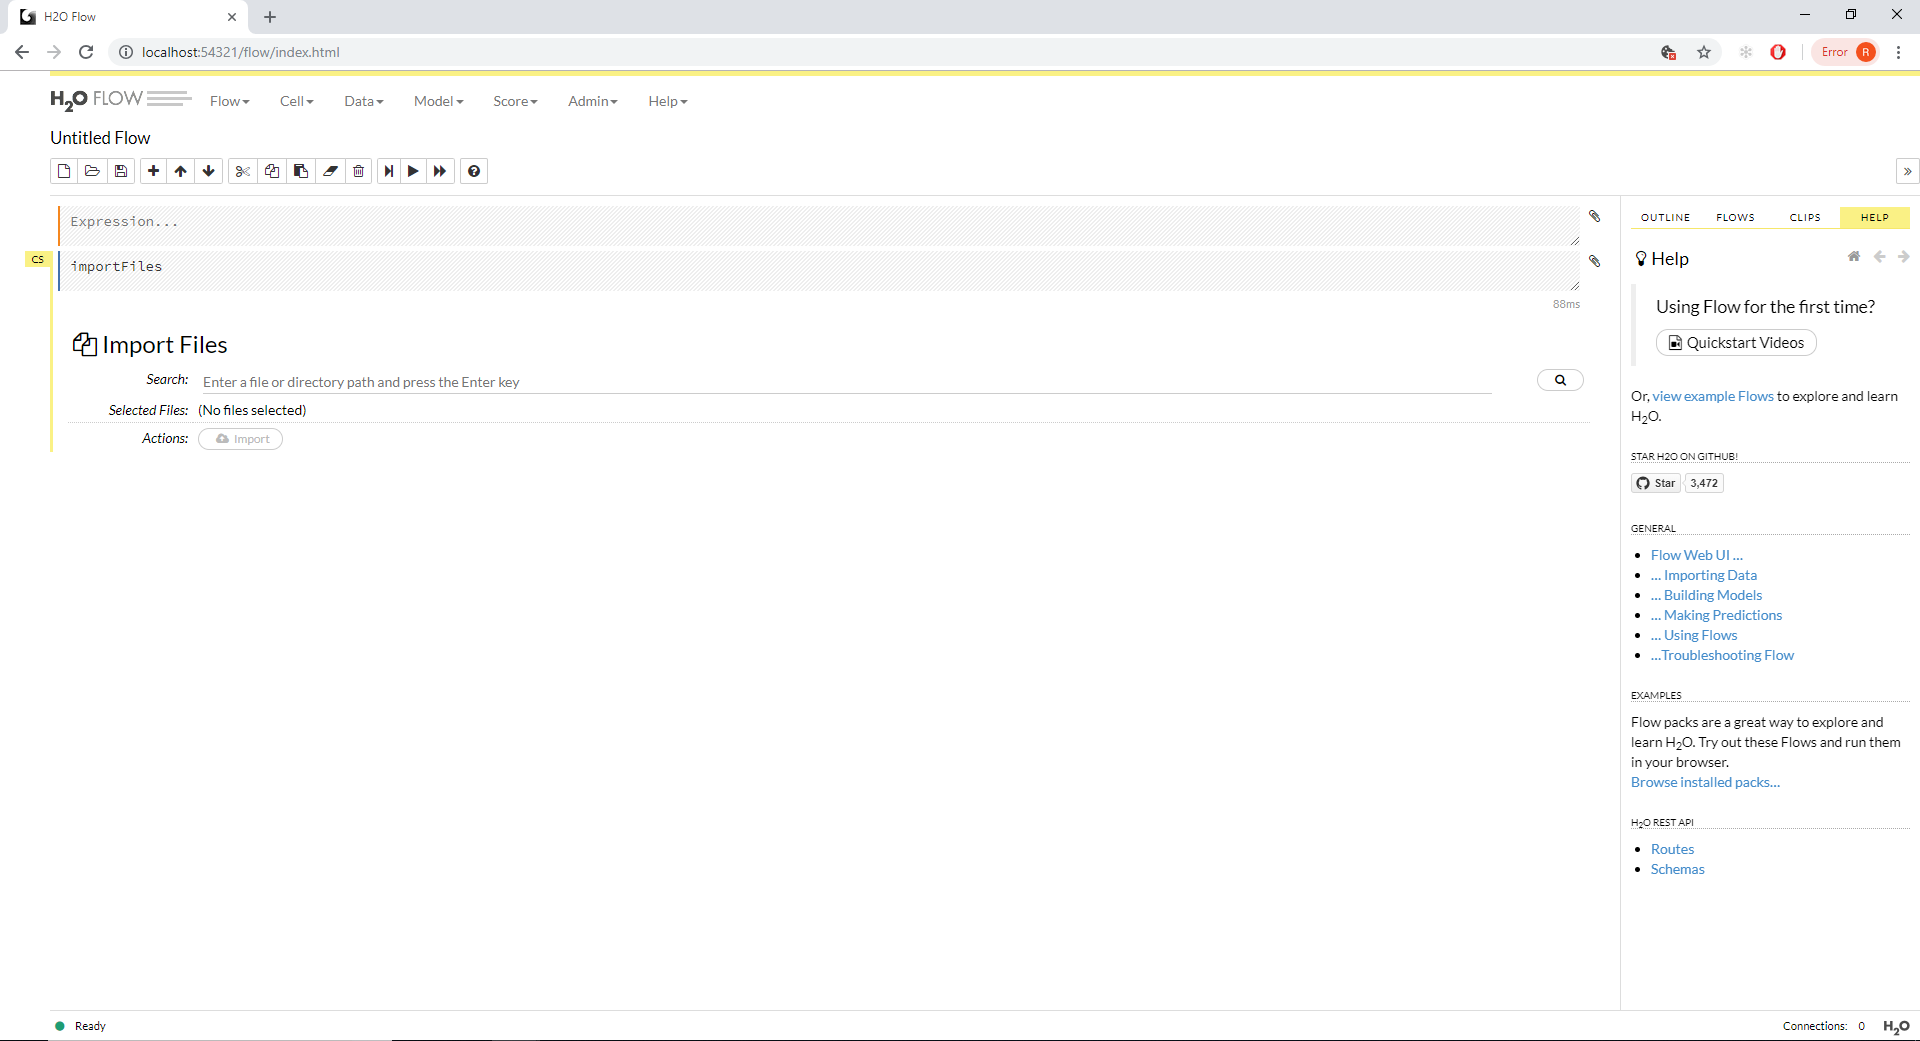Viewport: 1920px width, 1041px height.
Task: Click the 3,472 GitHub star count
Action: point(1704,483)
